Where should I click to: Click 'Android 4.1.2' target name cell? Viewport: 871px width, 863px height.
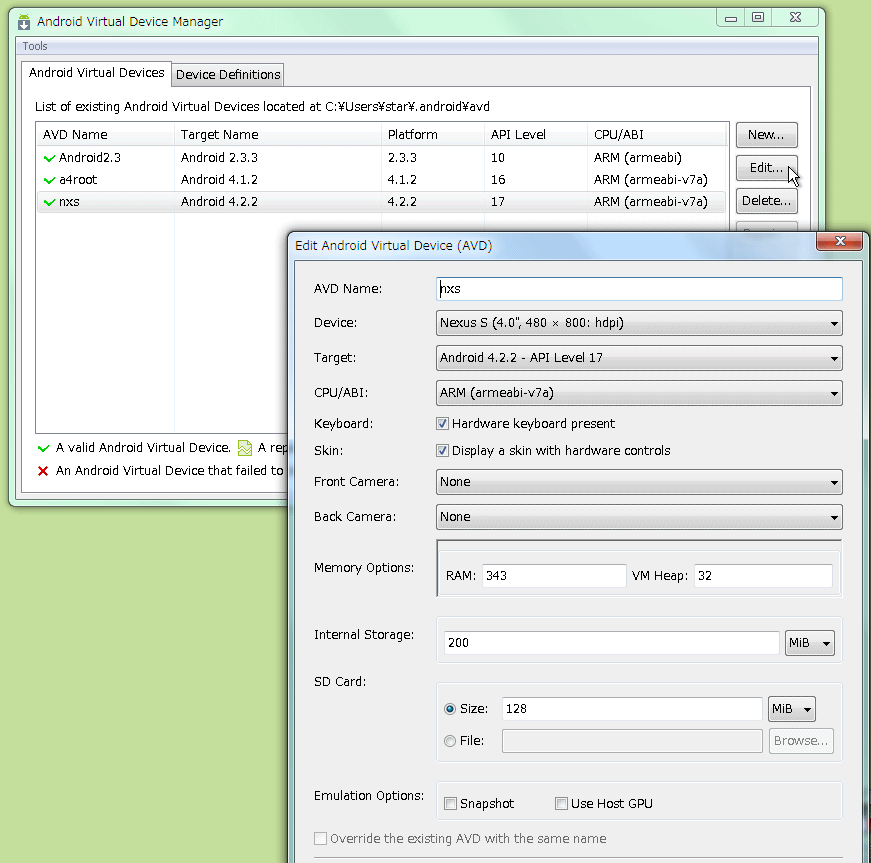coord(219,180)
